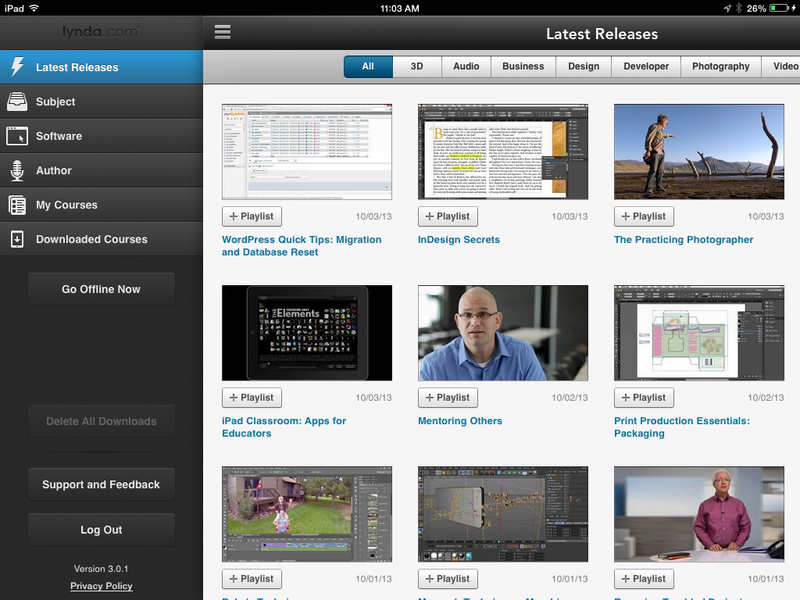Open the Mentoring Others video thumbnail
This screenshot has width=800, height=600.
[502, 333]
